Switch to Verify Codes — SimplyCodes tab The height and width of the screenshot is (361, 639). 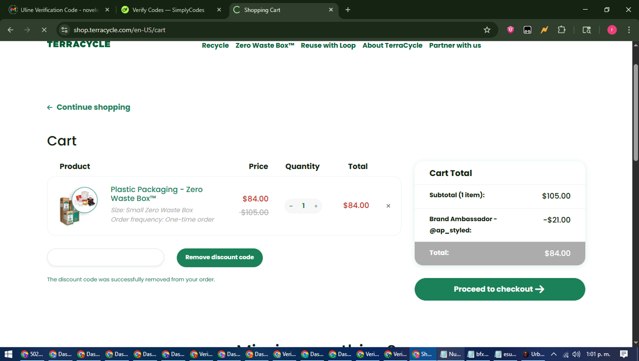pyautogui.click(x=171, y=10)
